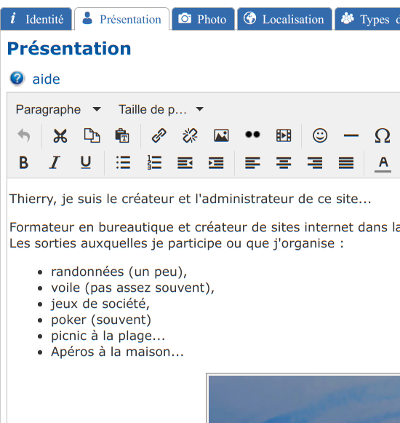
Task: Open the Paragraphe format dropdown
Action: [58, 109]
